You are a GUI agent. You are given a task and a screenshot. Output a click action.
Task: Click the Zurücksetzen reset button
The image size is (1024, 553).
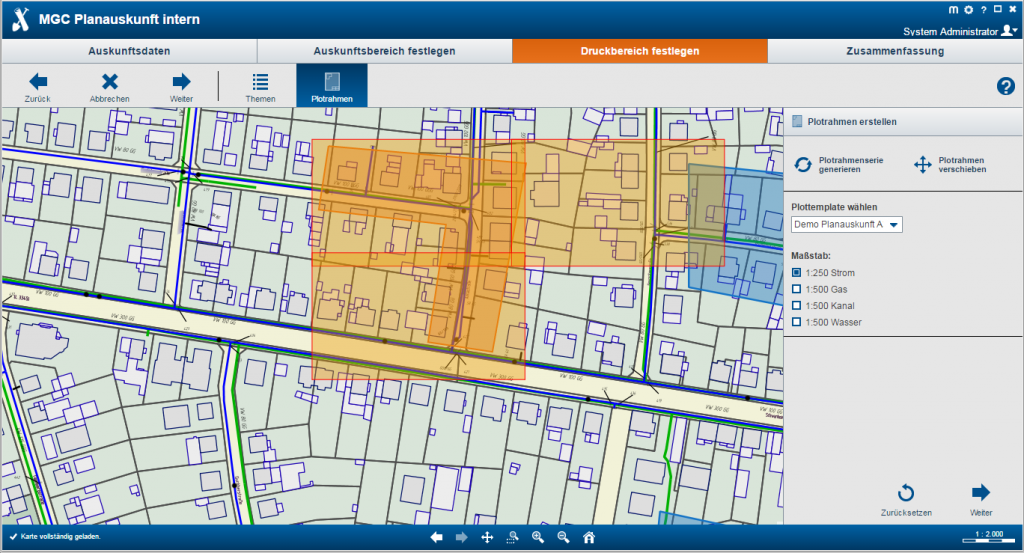[906, 497]
